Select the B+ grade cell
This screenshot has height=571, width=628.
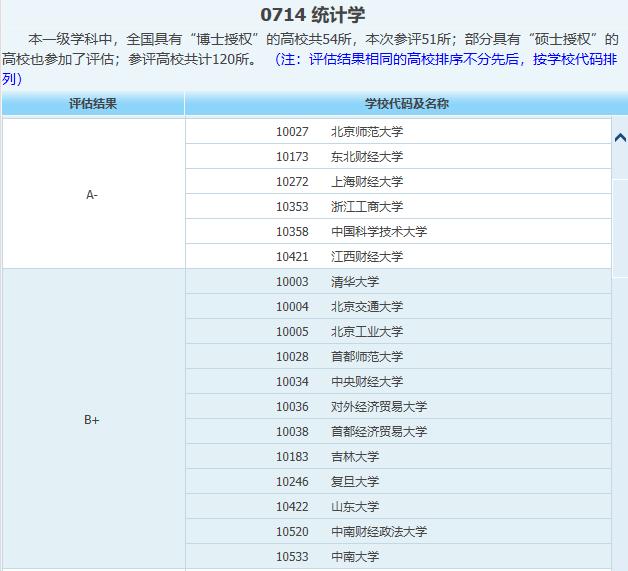[93, 419]
